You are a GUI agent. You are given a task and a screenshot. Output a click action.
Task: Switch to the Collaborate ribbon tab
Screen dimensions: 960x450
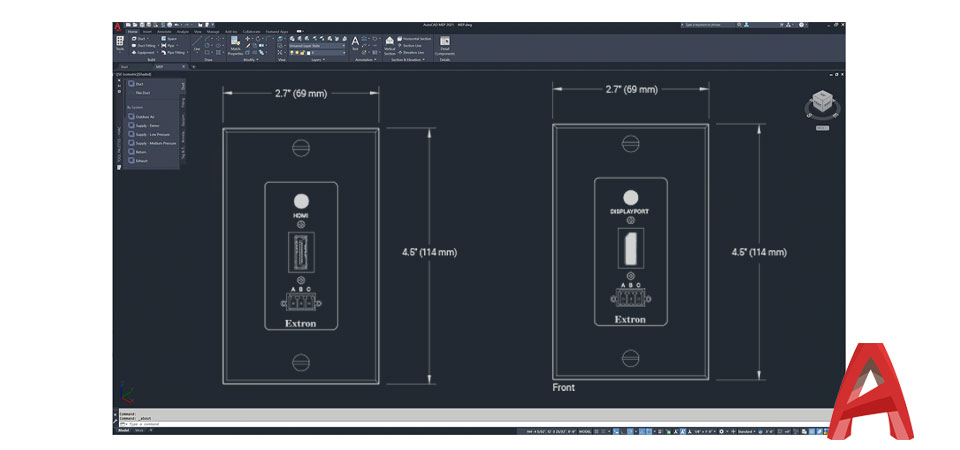tap(252, 32)
